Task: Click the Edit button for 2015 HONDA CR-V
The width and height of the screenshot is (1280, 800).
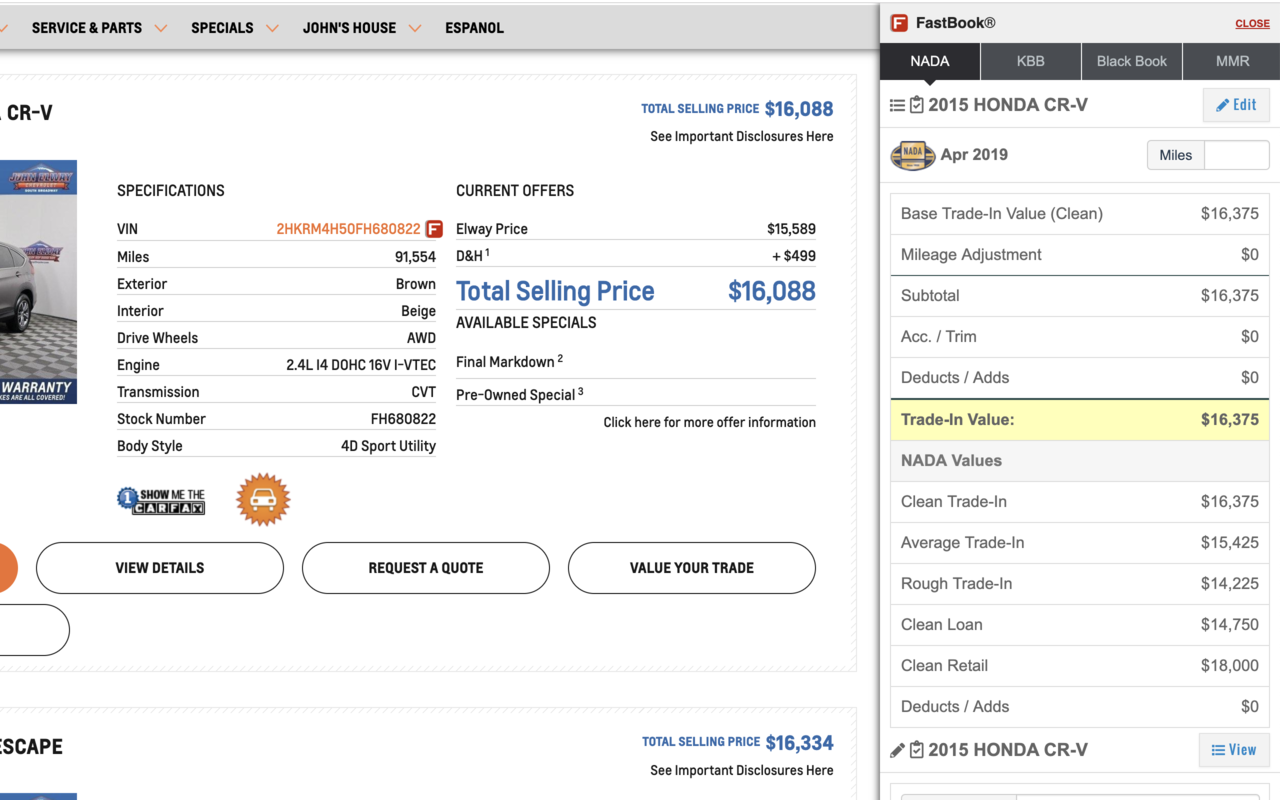Action: [1236, 105]
